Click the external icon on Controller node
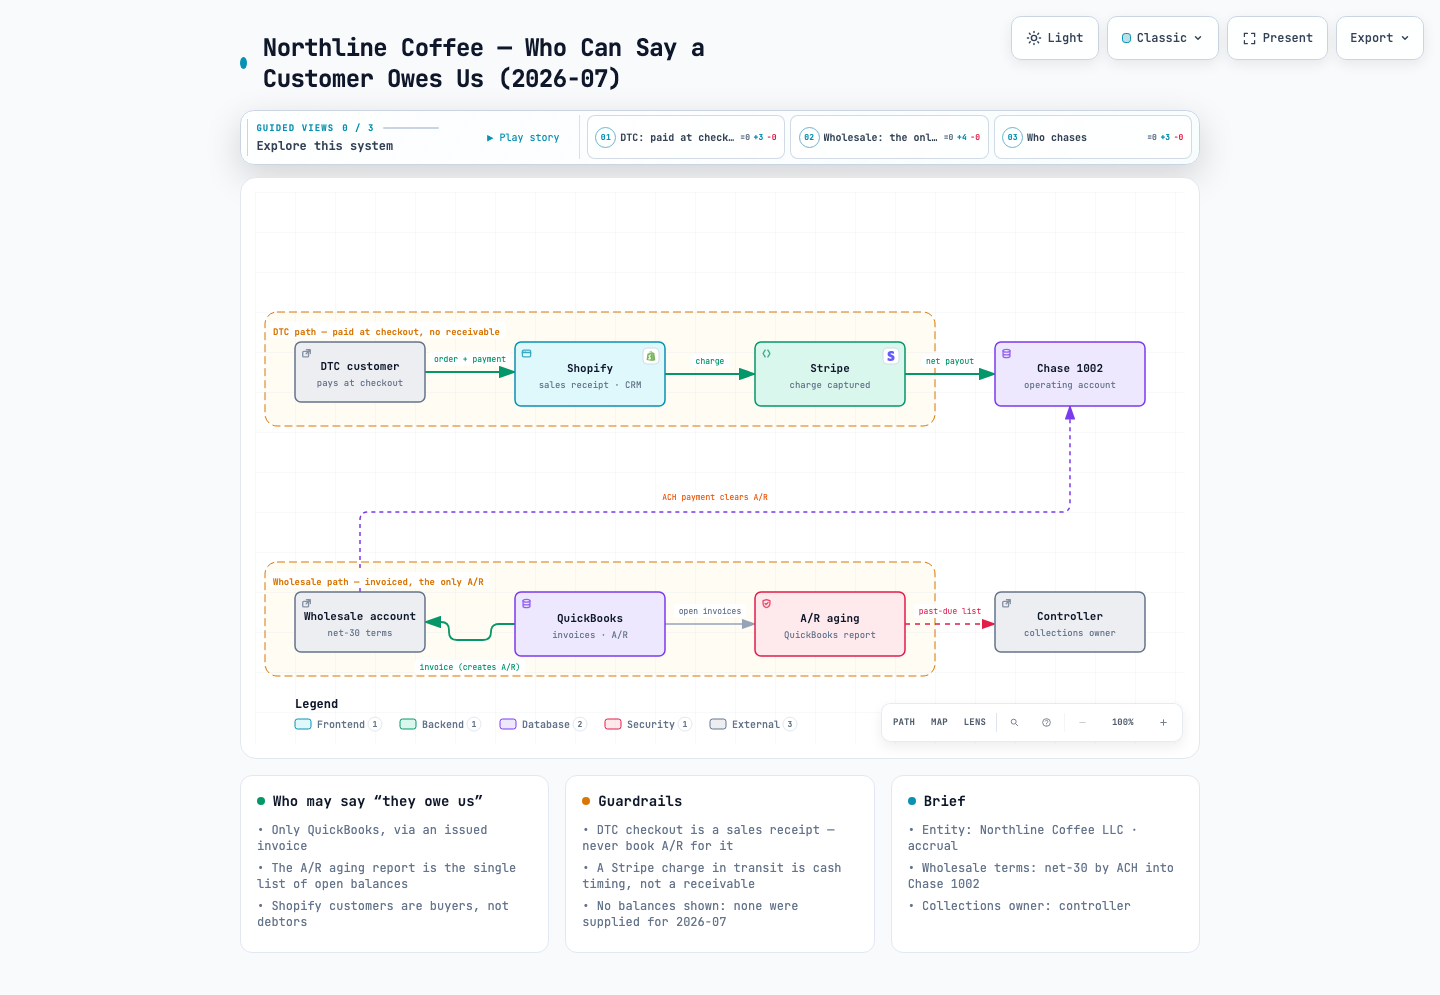 coord(1007,603)
